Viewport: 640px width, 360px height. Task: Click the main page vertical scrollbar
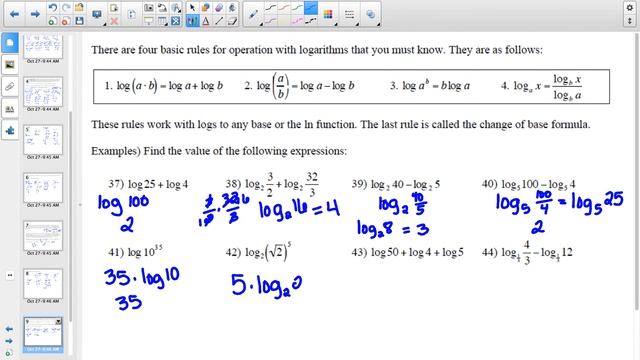[x=636, y=171]
